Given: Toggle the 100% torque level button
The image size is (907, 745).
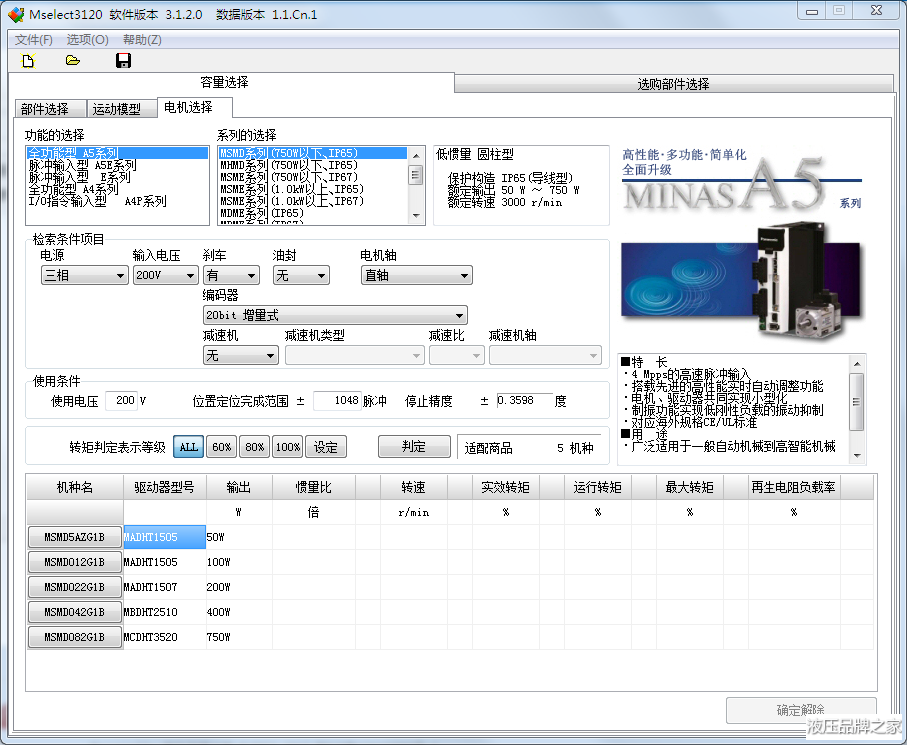Looking at the screenshot, I should click(x=287, y=447).
